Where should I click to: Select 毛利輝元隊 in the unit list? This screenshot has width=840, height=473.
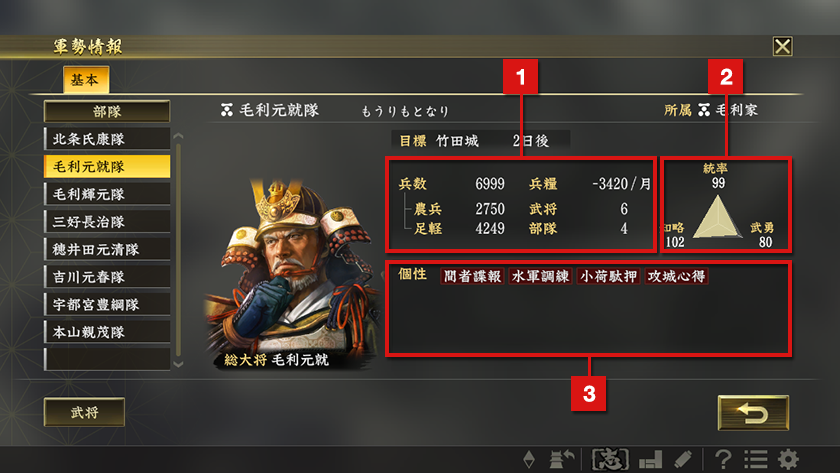click(x=107, y=194)
